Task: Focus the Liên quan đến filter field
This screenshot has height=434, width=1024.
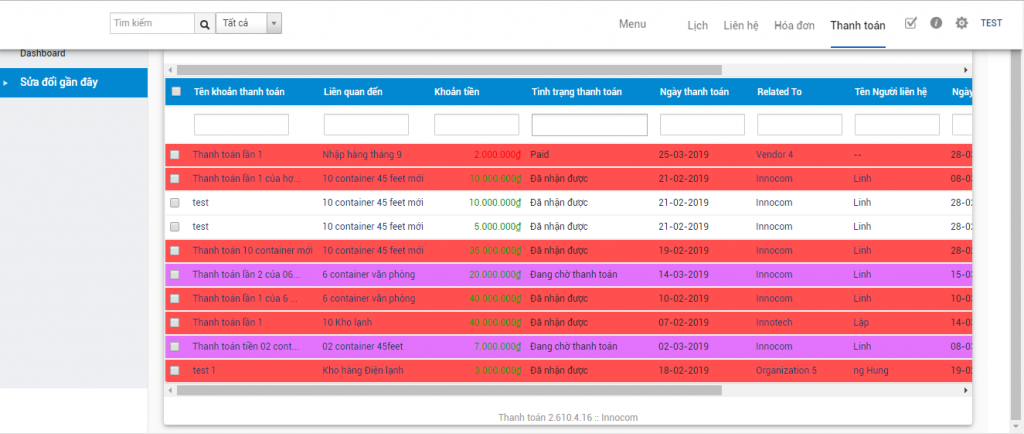Action: (366, 125)
